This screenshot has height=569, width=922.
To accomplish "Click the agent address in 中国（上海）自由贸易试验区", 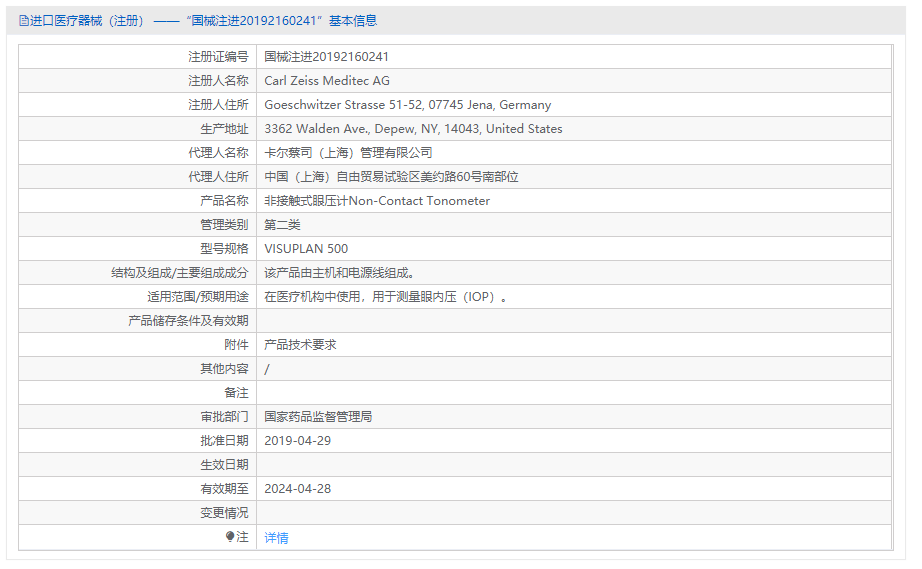I will pyautogui.click(x=391, y=177).
